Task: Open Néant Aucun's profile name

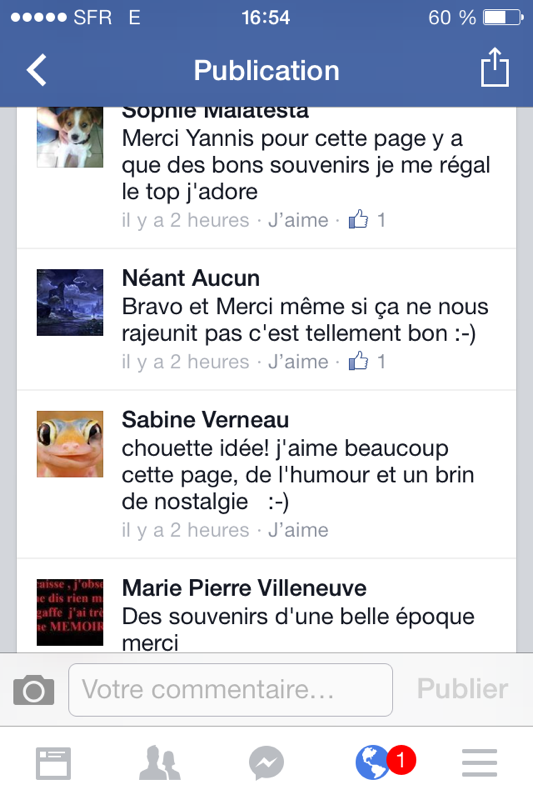Action: click(x=191, y=279)
